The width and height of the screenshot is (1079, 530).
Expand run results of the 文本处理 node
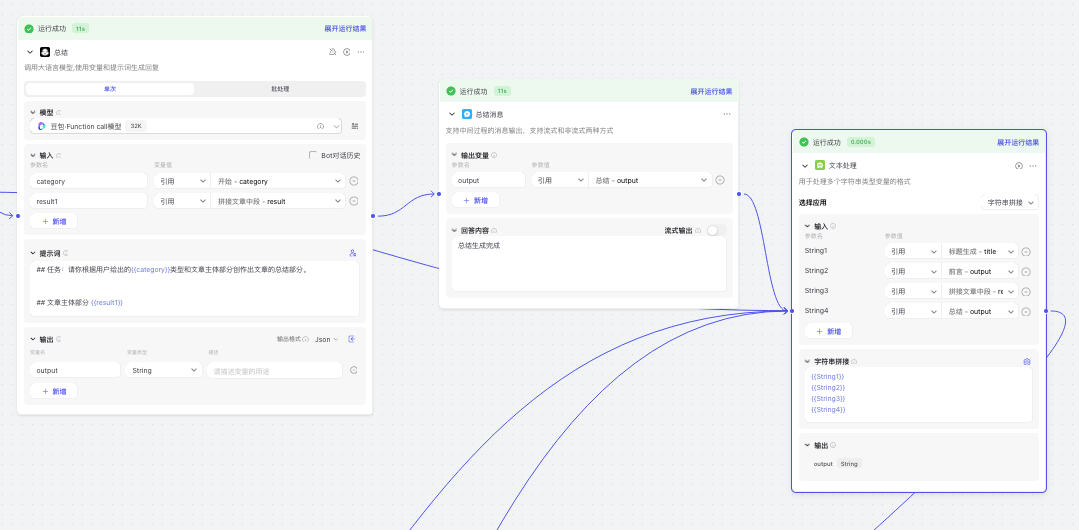tap(1018, 142)
